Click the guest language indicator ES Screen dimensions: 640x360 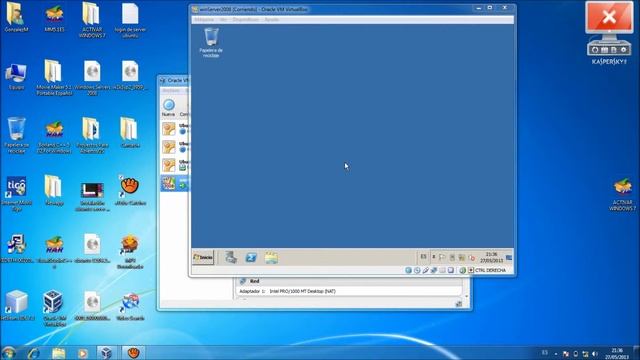423,257
